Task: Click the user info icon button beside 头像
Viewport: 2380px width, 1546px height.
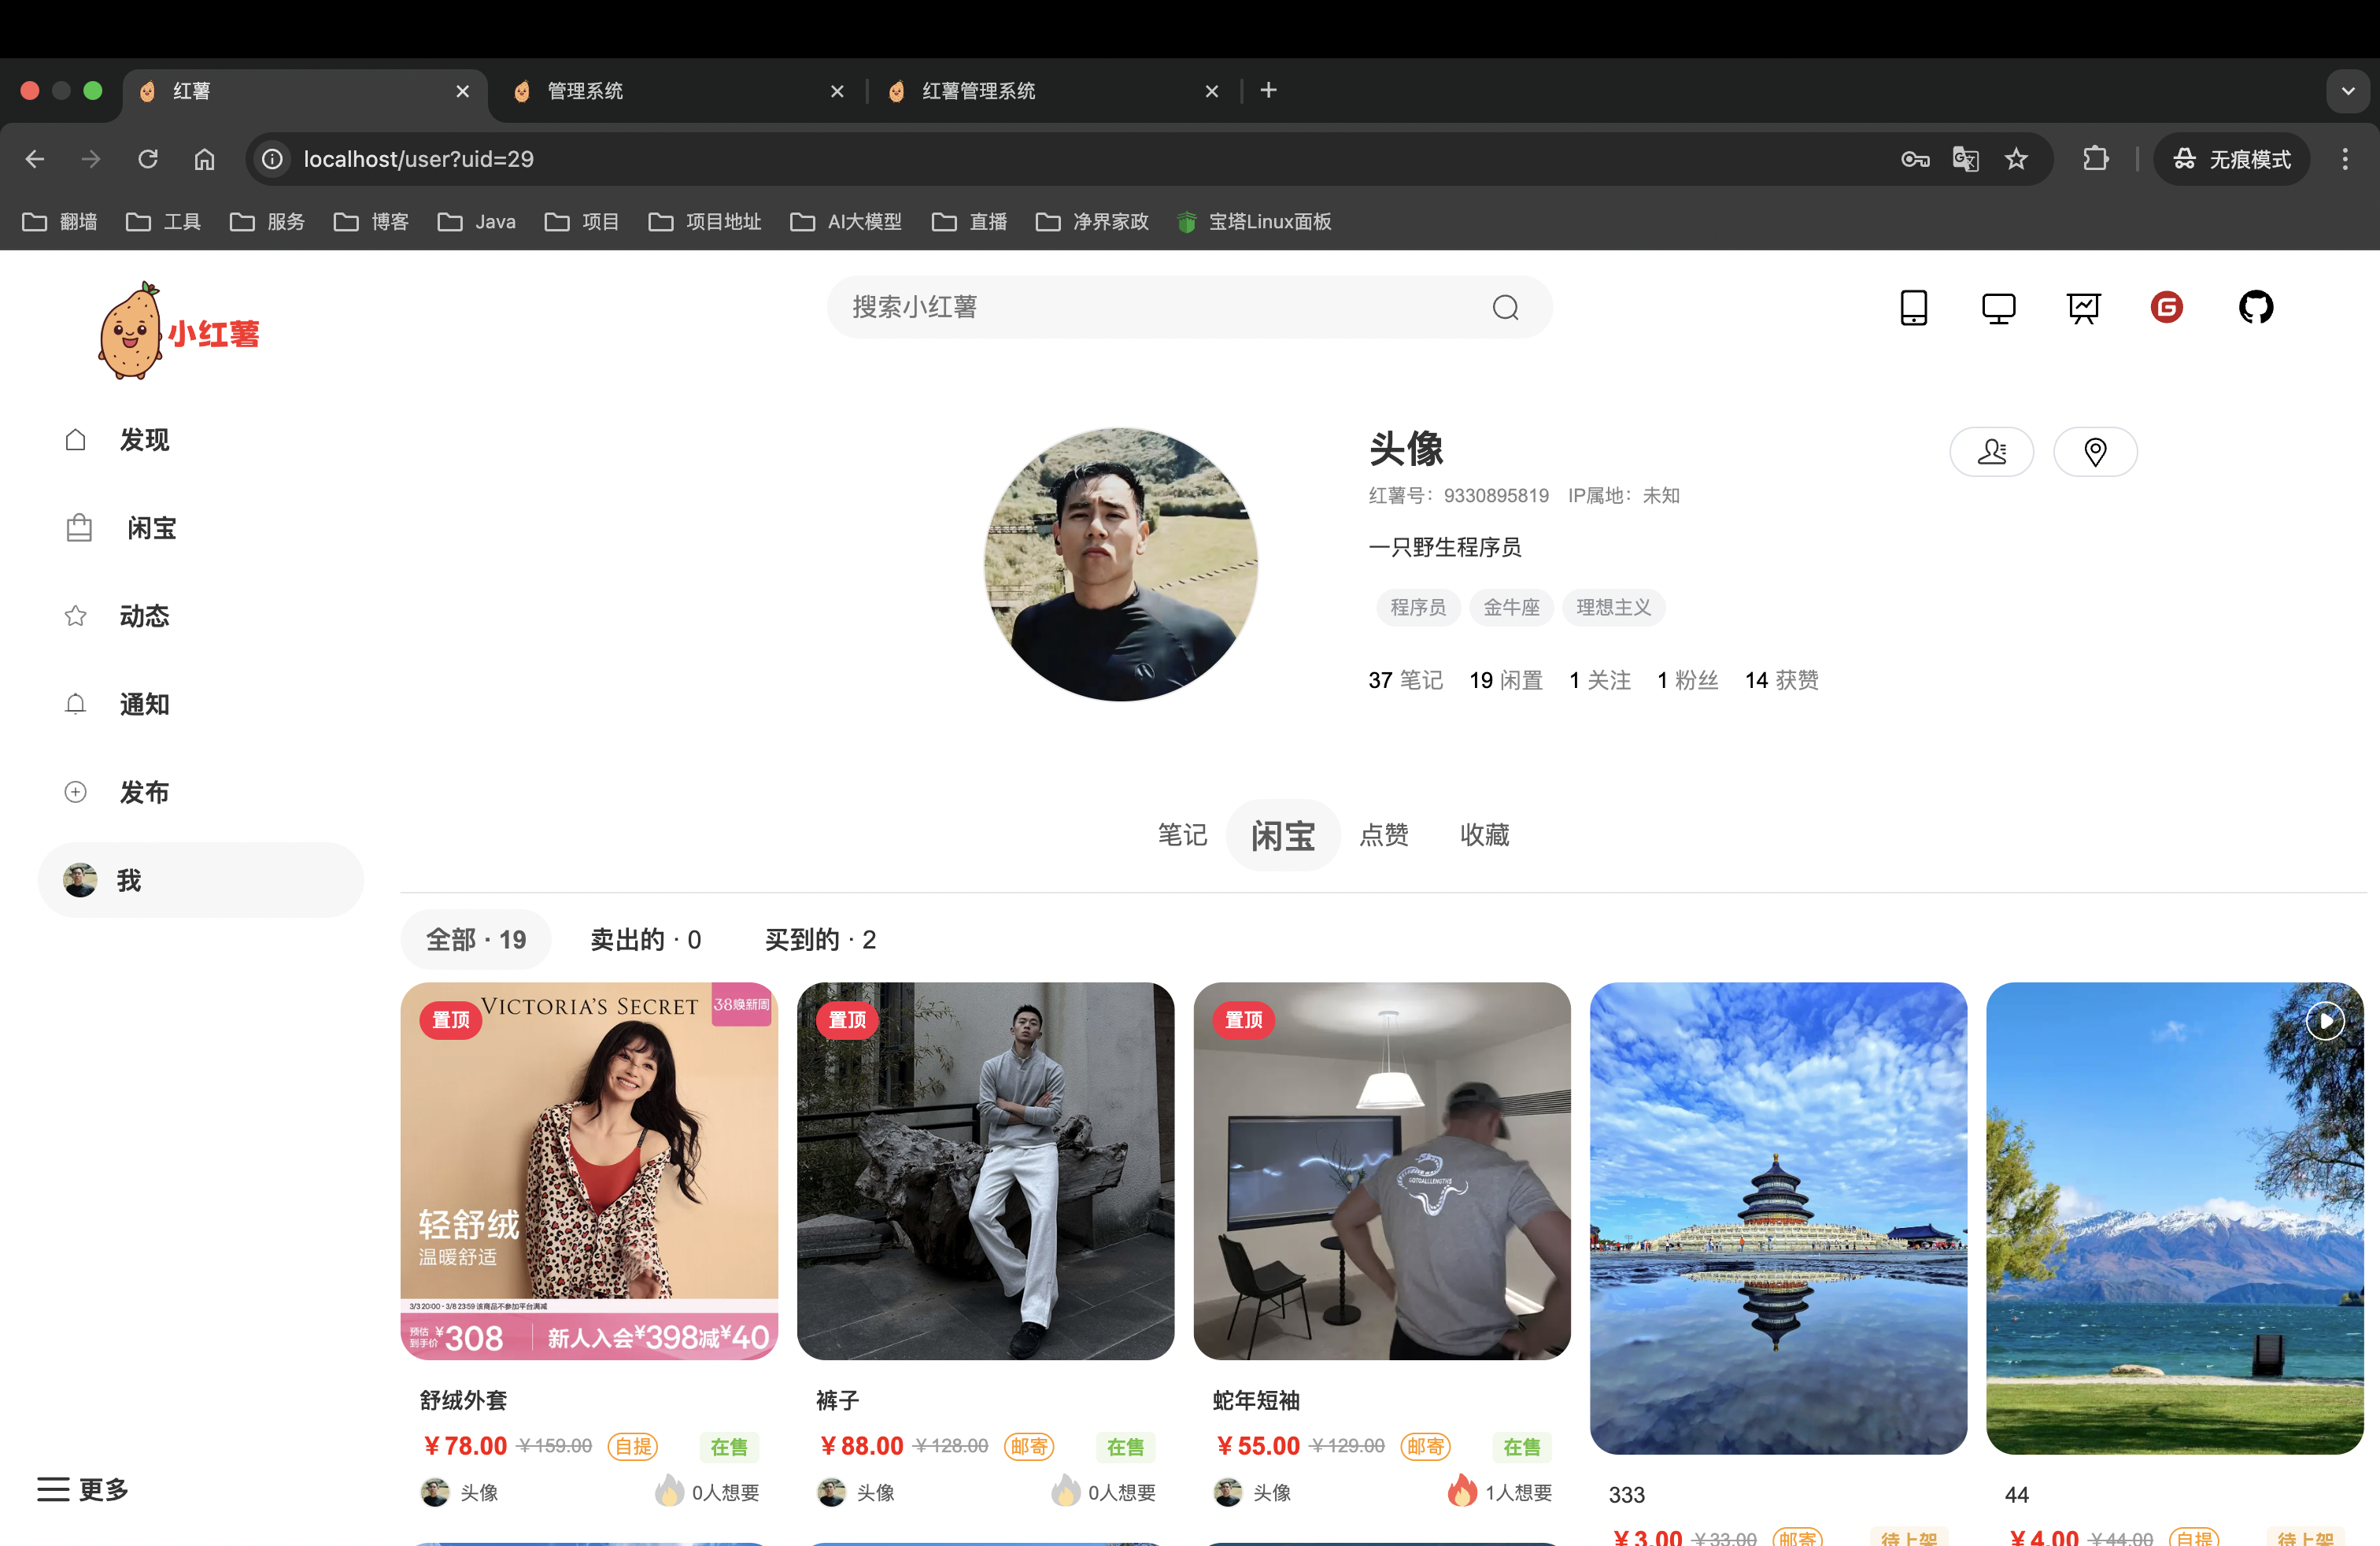Action: [1991, 451]
